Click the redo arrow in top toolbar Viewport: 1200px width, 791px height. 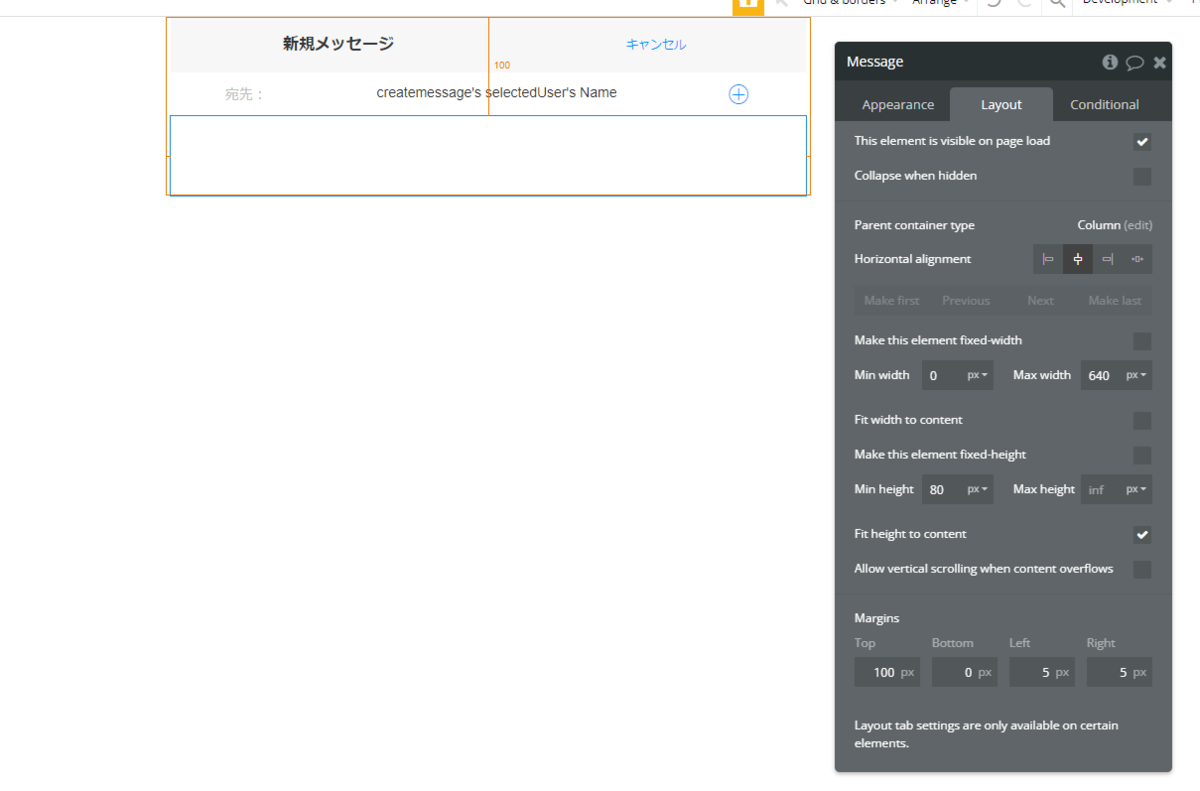point(1024,4)
